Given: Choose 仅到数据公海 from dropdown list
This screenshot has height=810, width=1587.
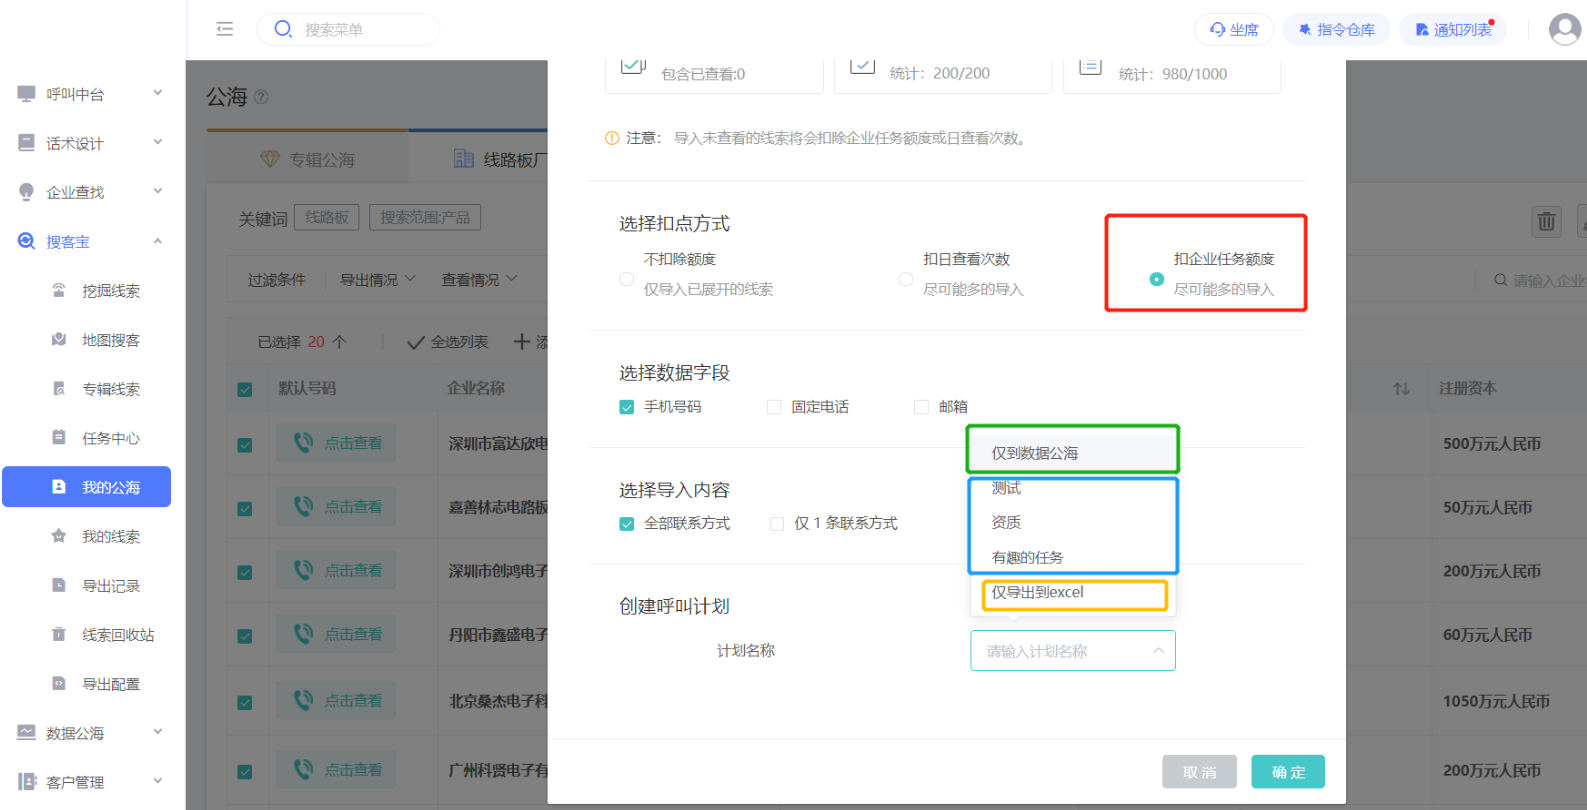Looking at the screenshot, I should [x=1035, y=453].
